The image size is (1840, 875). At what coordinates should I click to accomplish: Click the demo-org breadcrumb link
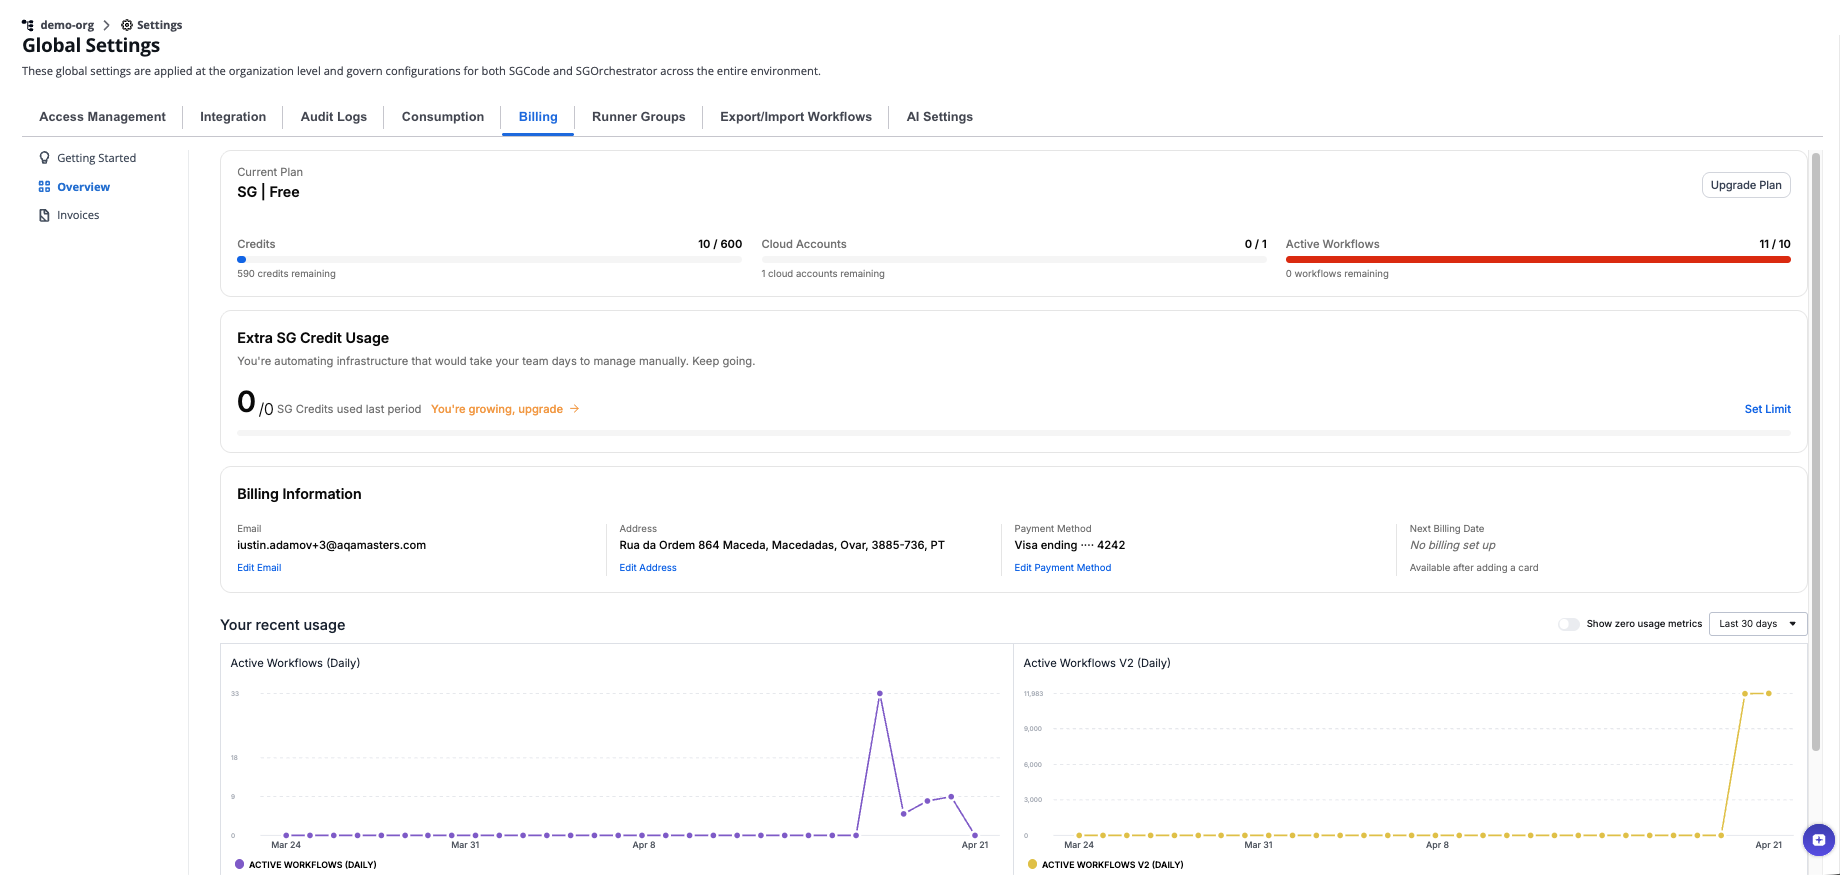(x=67, y=25)
